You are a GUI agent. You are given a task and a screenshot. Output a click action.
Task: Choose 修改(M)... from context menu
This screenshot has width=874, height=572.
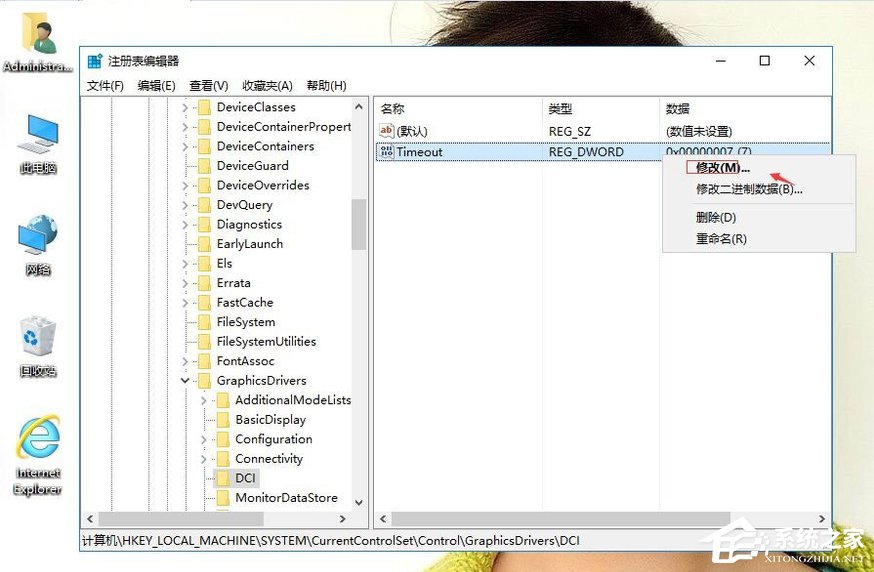722,167
